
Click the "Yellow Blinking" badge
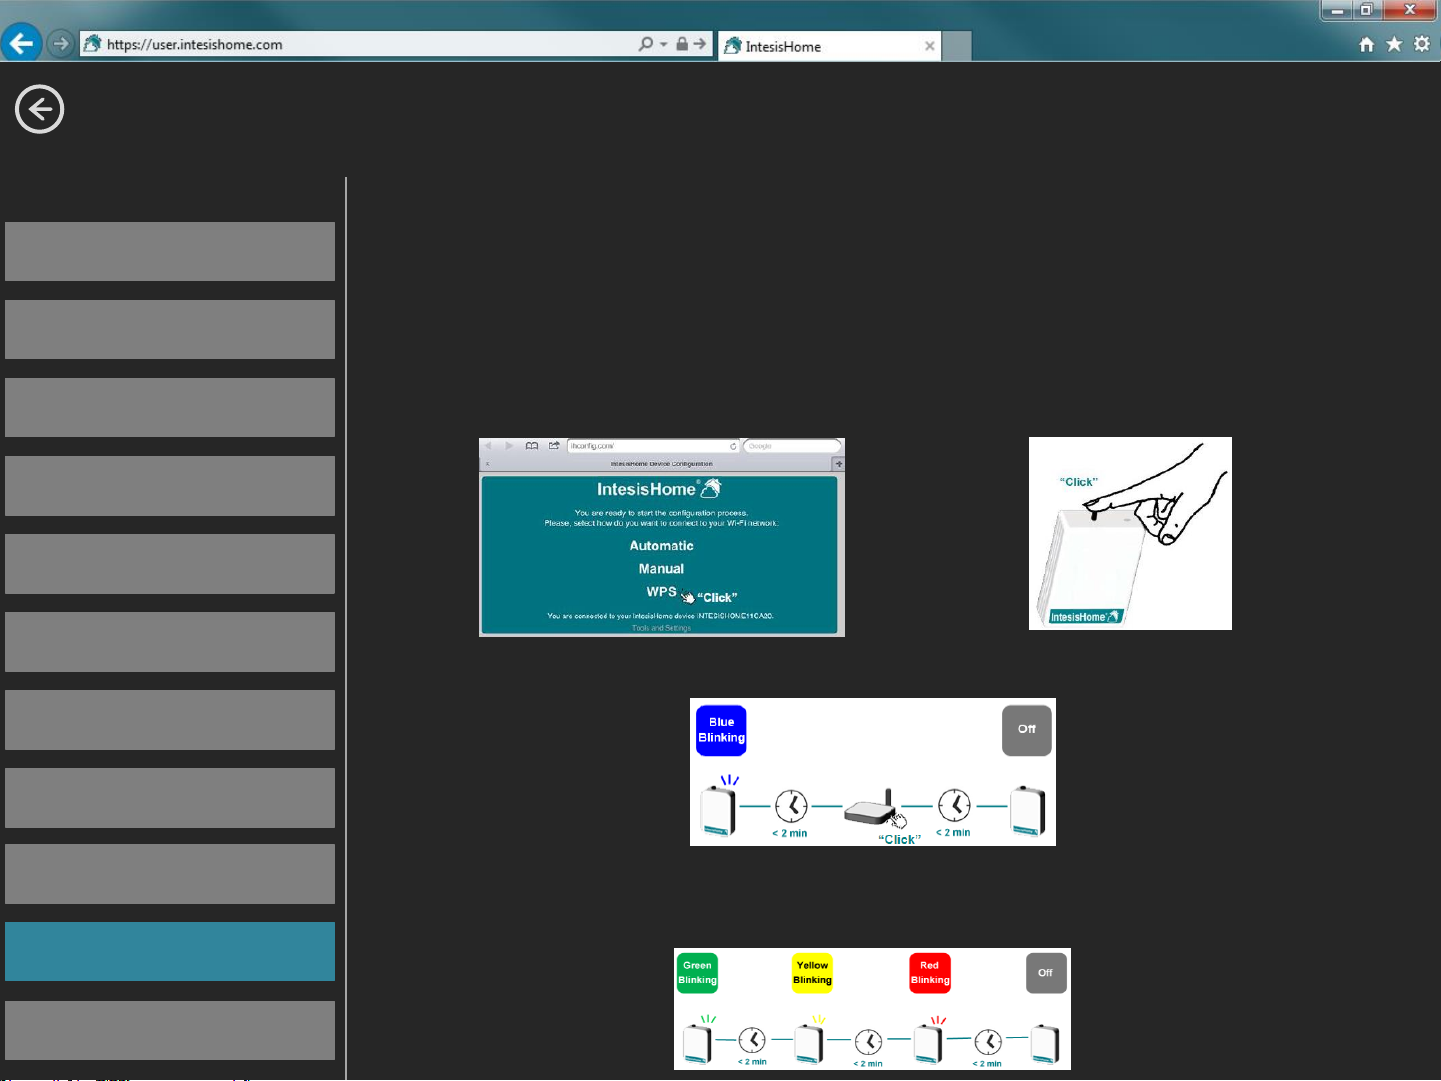(812, 973)
